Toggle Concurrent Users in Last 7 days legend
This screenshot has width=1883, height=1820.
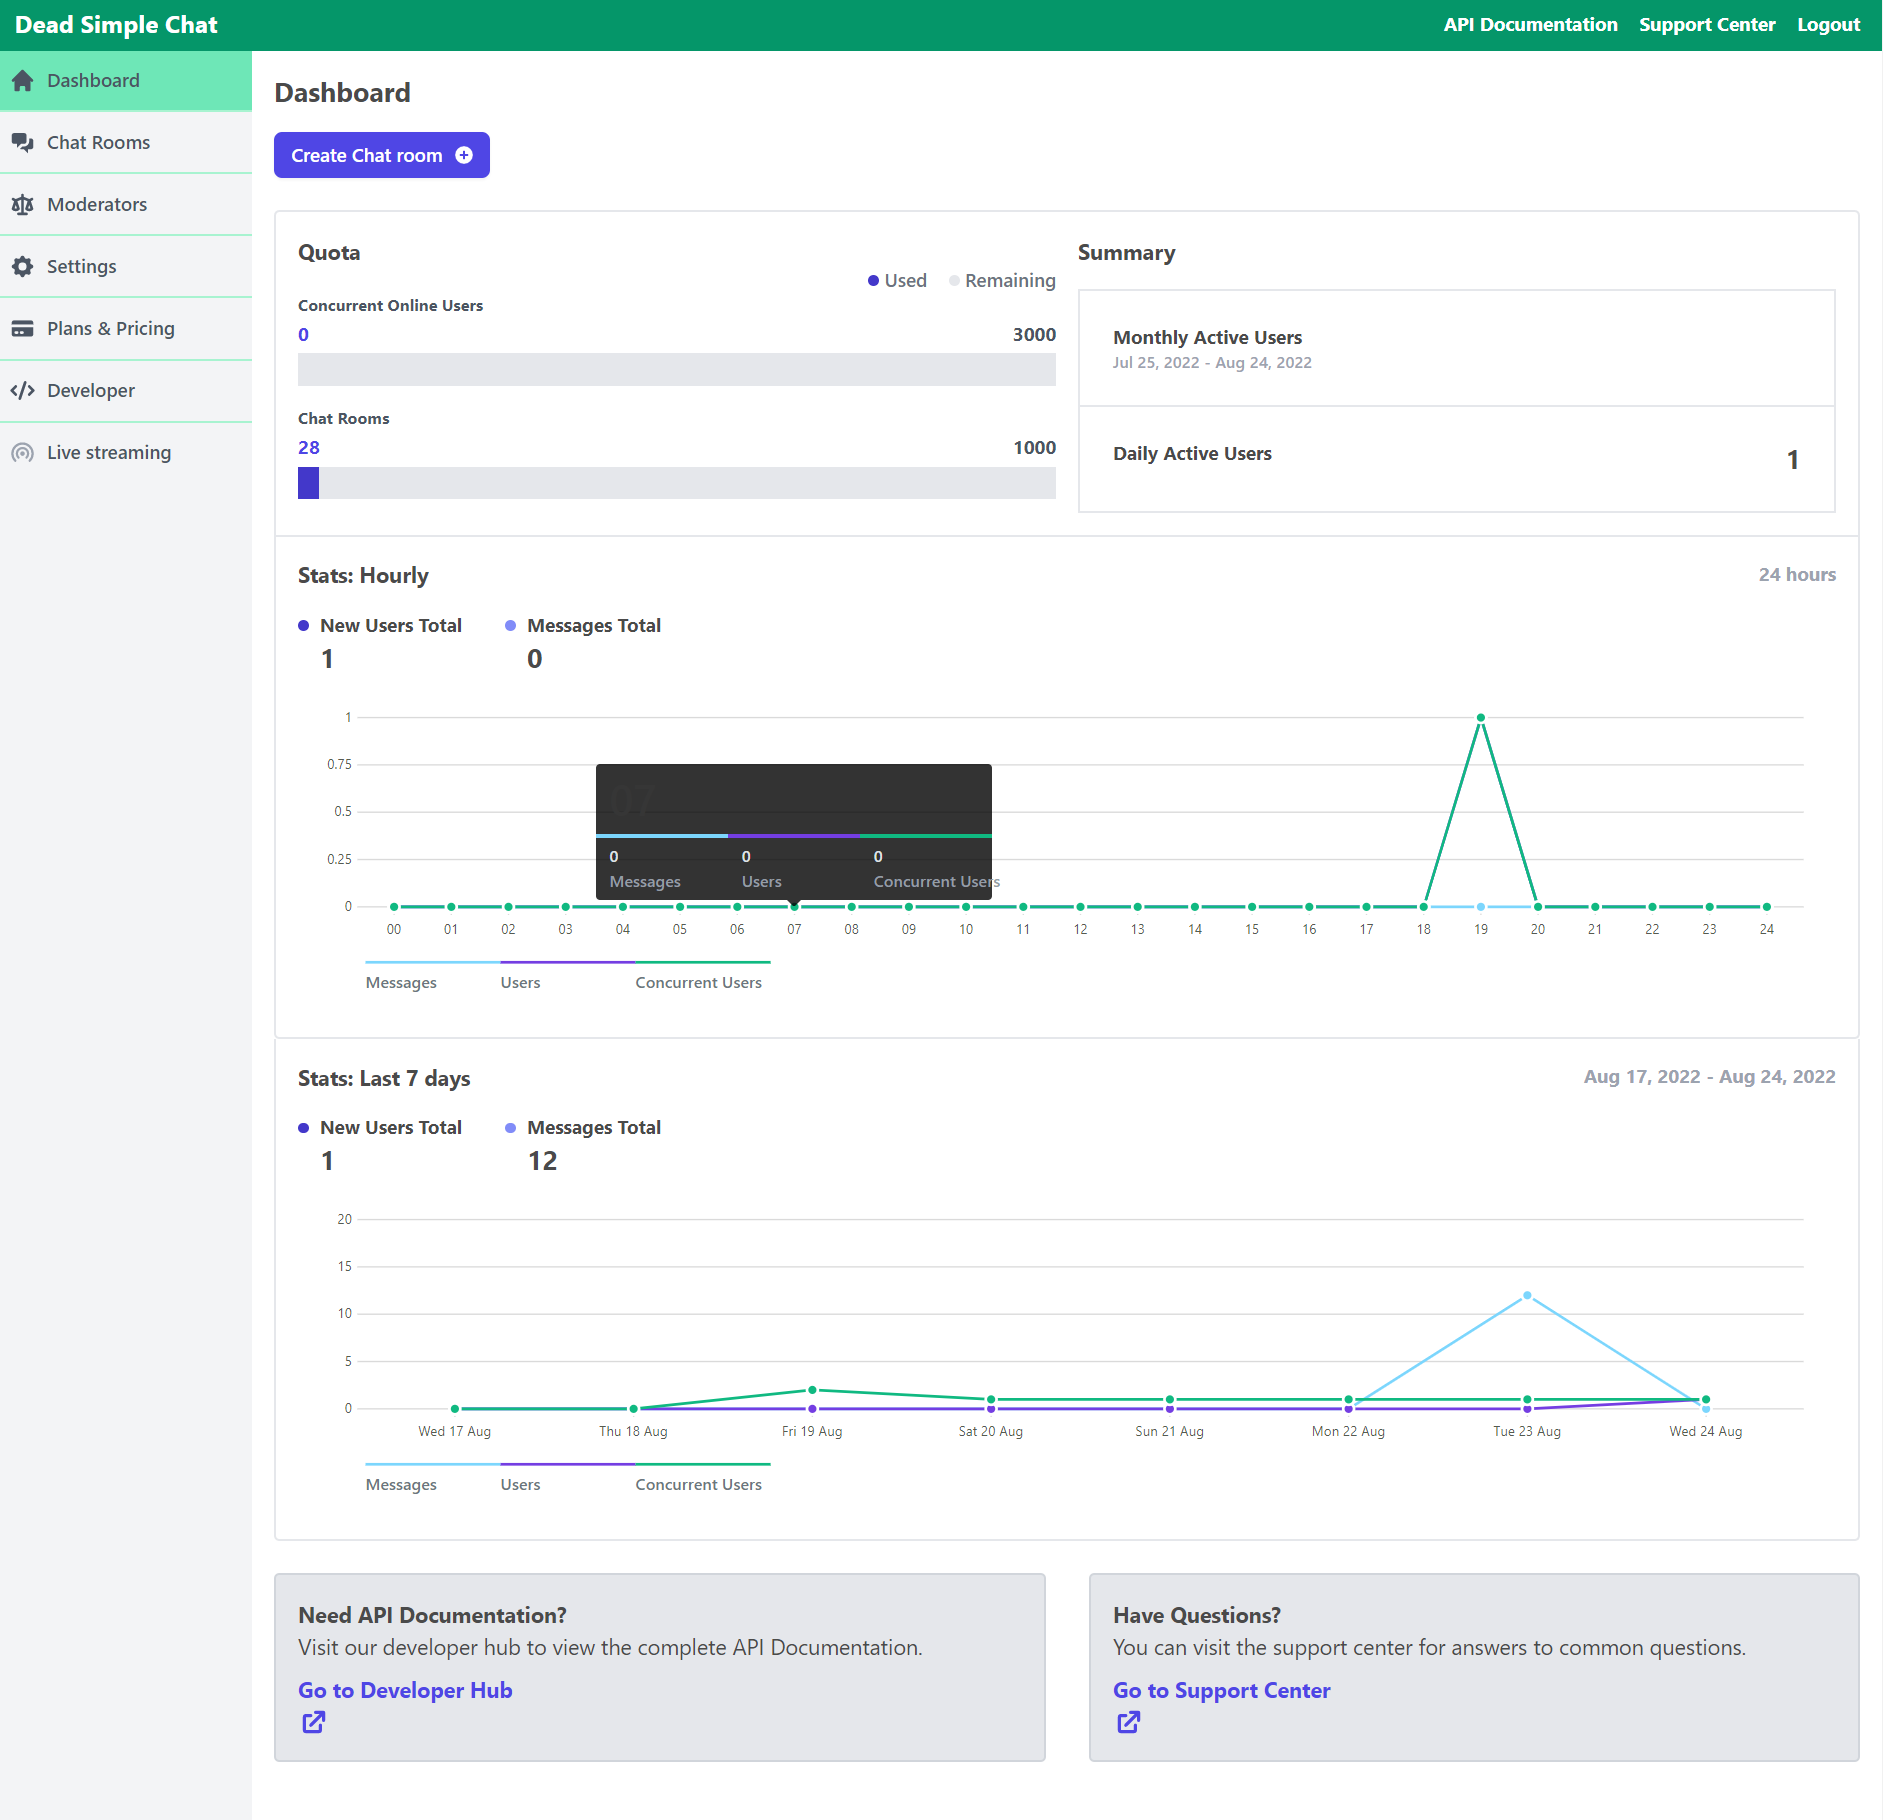pyautogui.click(x=698, y=1484)
